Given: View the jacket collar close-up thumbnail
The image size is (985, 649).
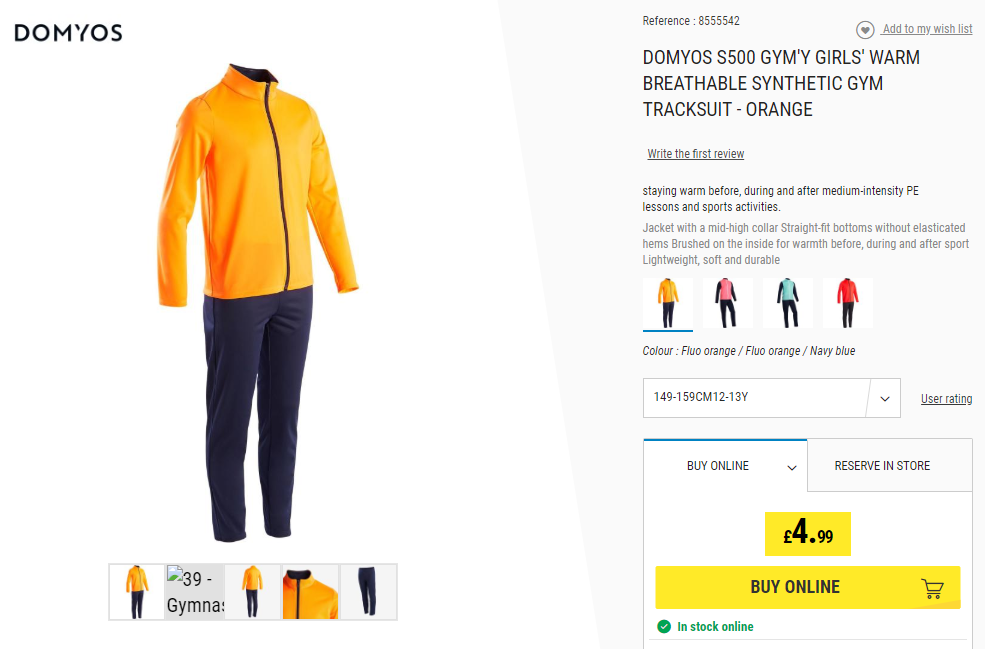Looking at the screenshot, I should pos(310,592).
